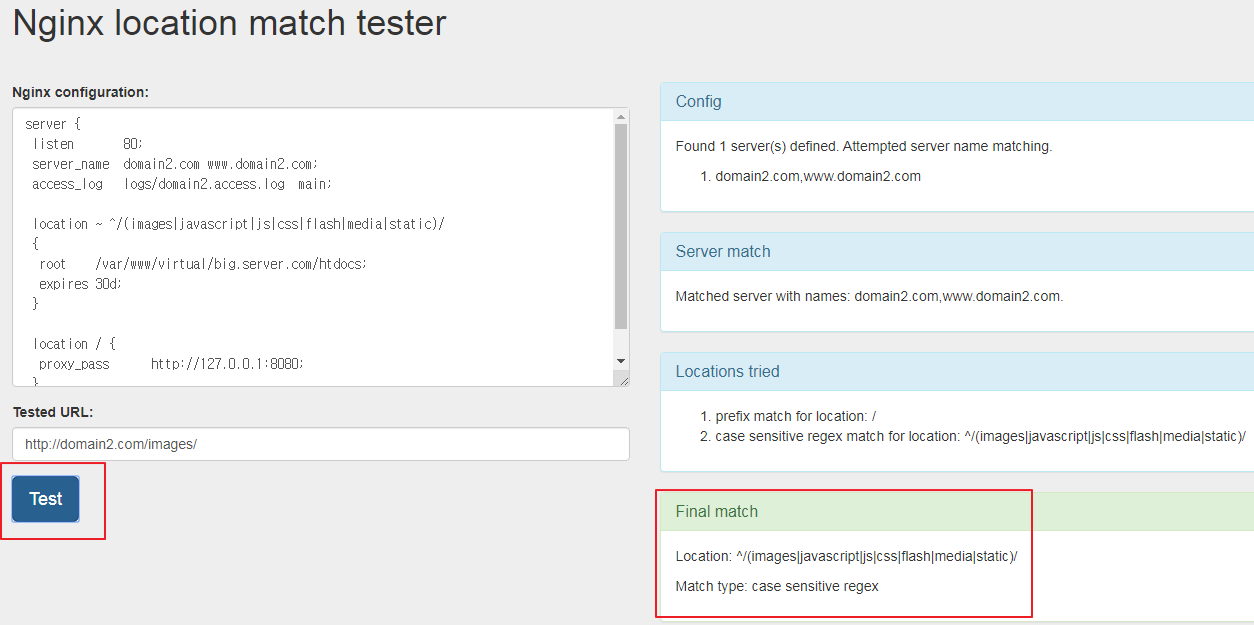Click the Match type result text
1254x625 pixels.
[x=777, y=586]
